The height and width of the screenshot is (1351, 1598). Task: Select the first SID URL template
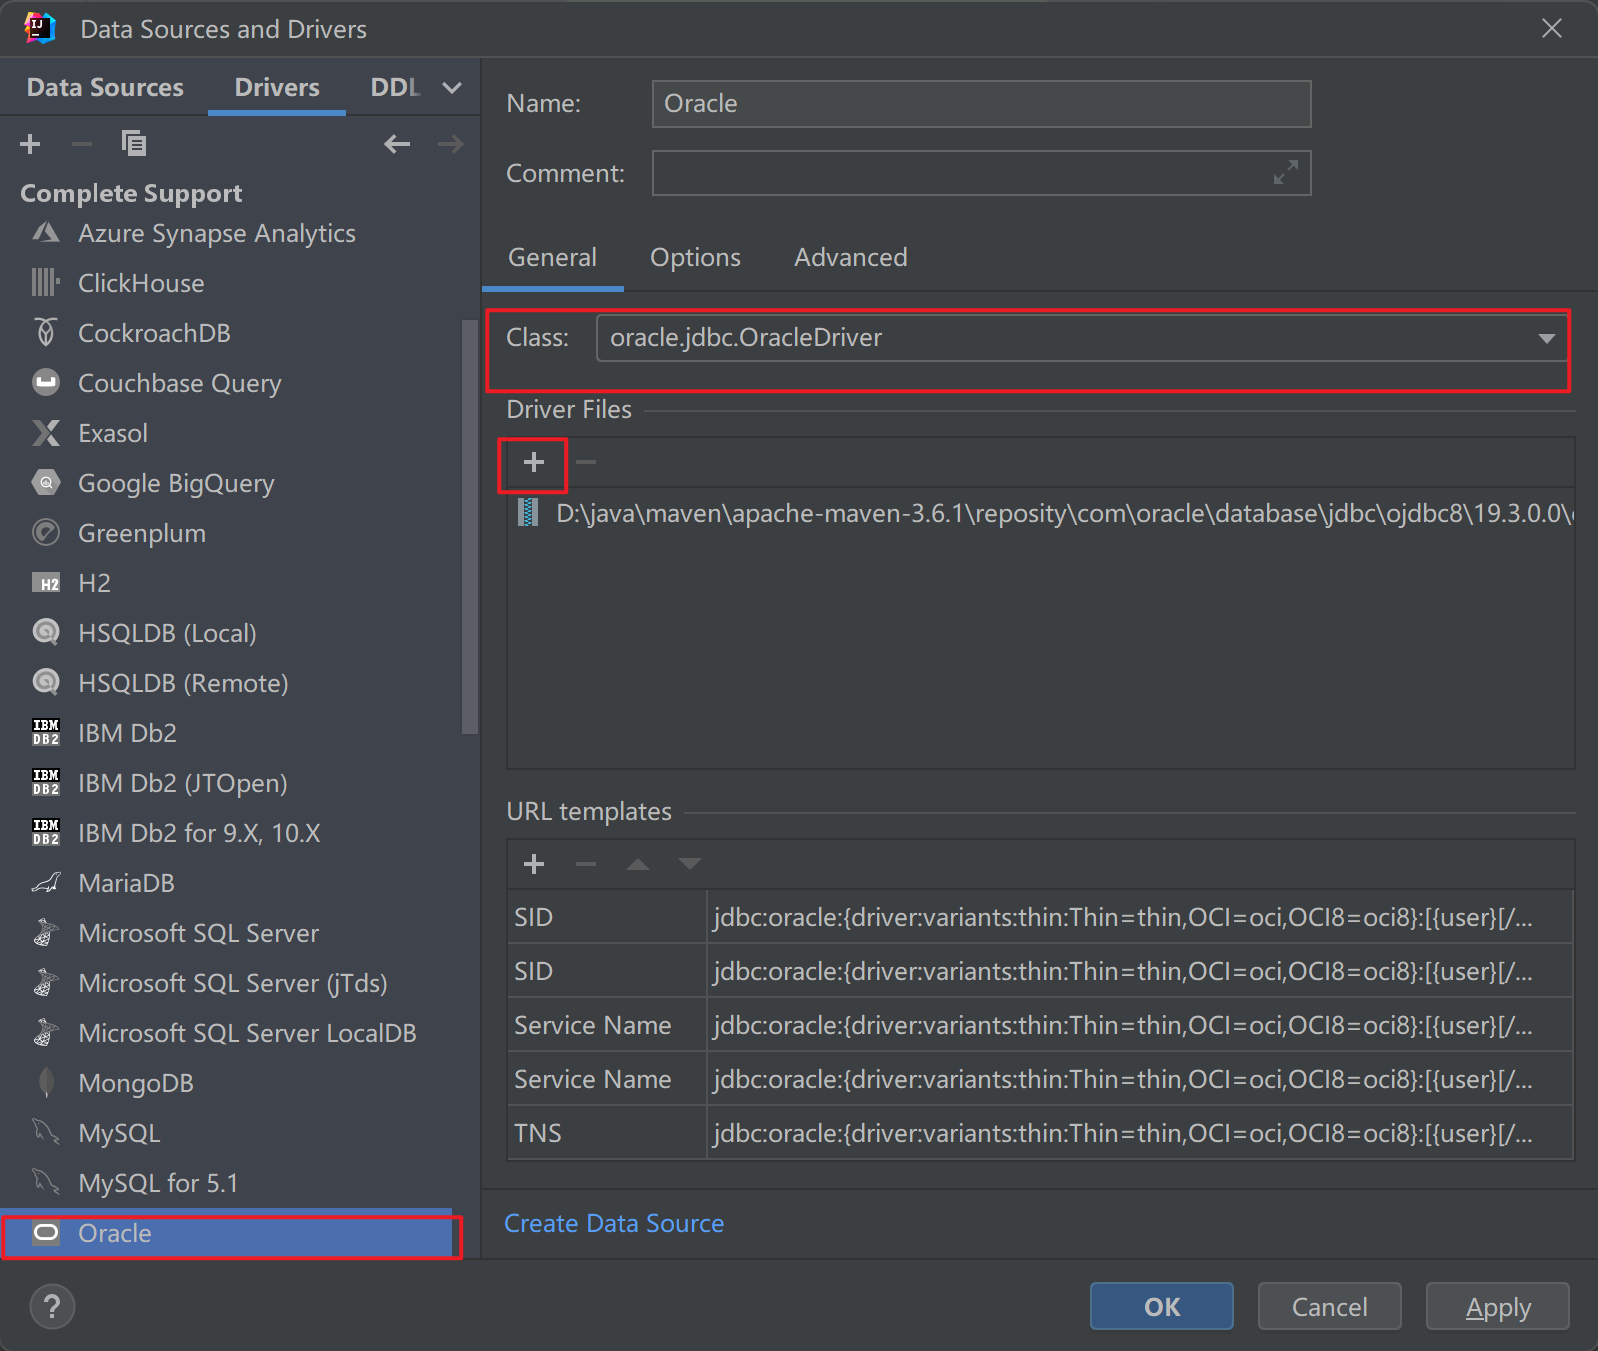pos(1040,917)
